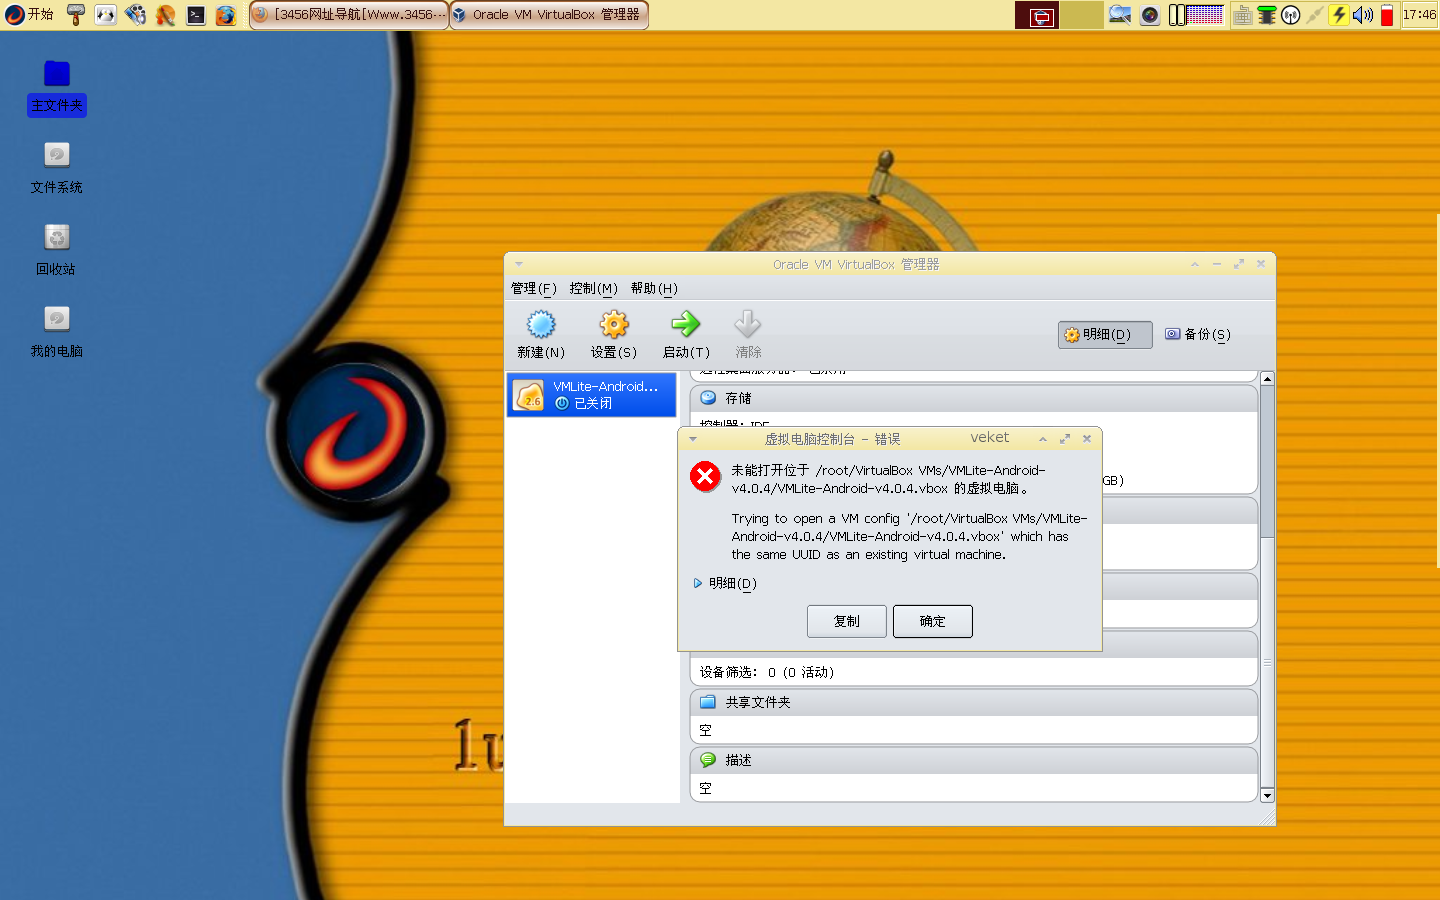1440x900 pixels.
Task: Switch to the 3456网址导航 Firefox taskbar window
Action: [349, 14]
